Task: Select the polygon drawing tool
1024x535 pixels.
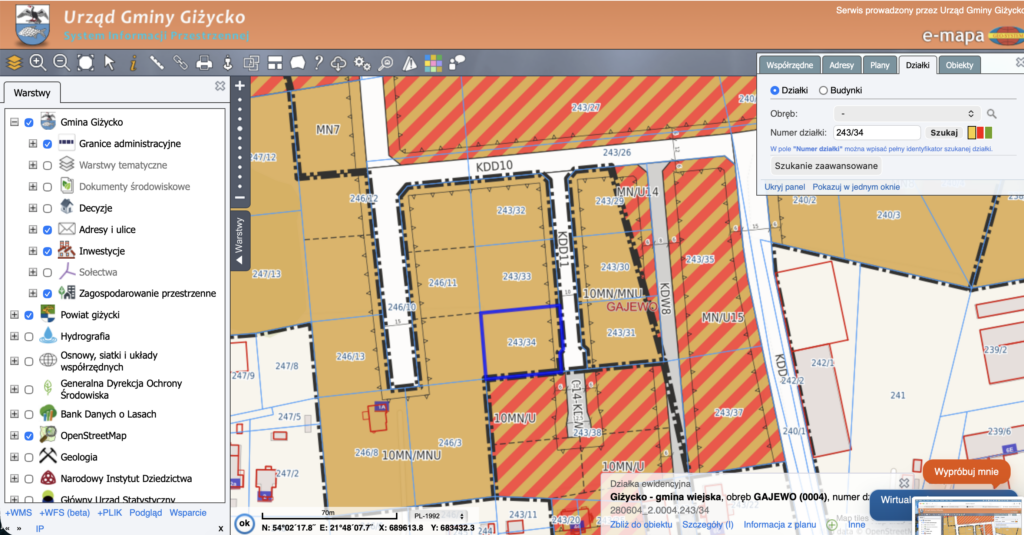Action: [298, 63]
